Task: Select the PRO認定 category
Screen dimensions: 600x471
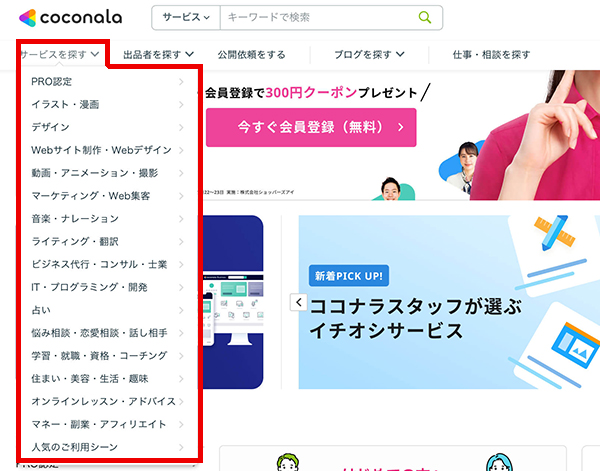Action: coord(107,81)
